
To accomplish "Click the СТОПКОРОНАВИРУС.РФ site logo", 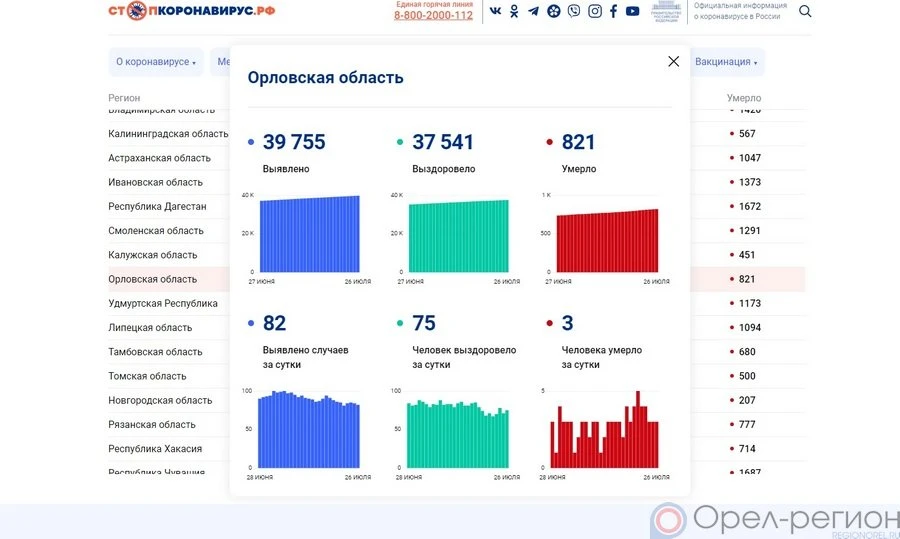I will click(x=192, y=11).
